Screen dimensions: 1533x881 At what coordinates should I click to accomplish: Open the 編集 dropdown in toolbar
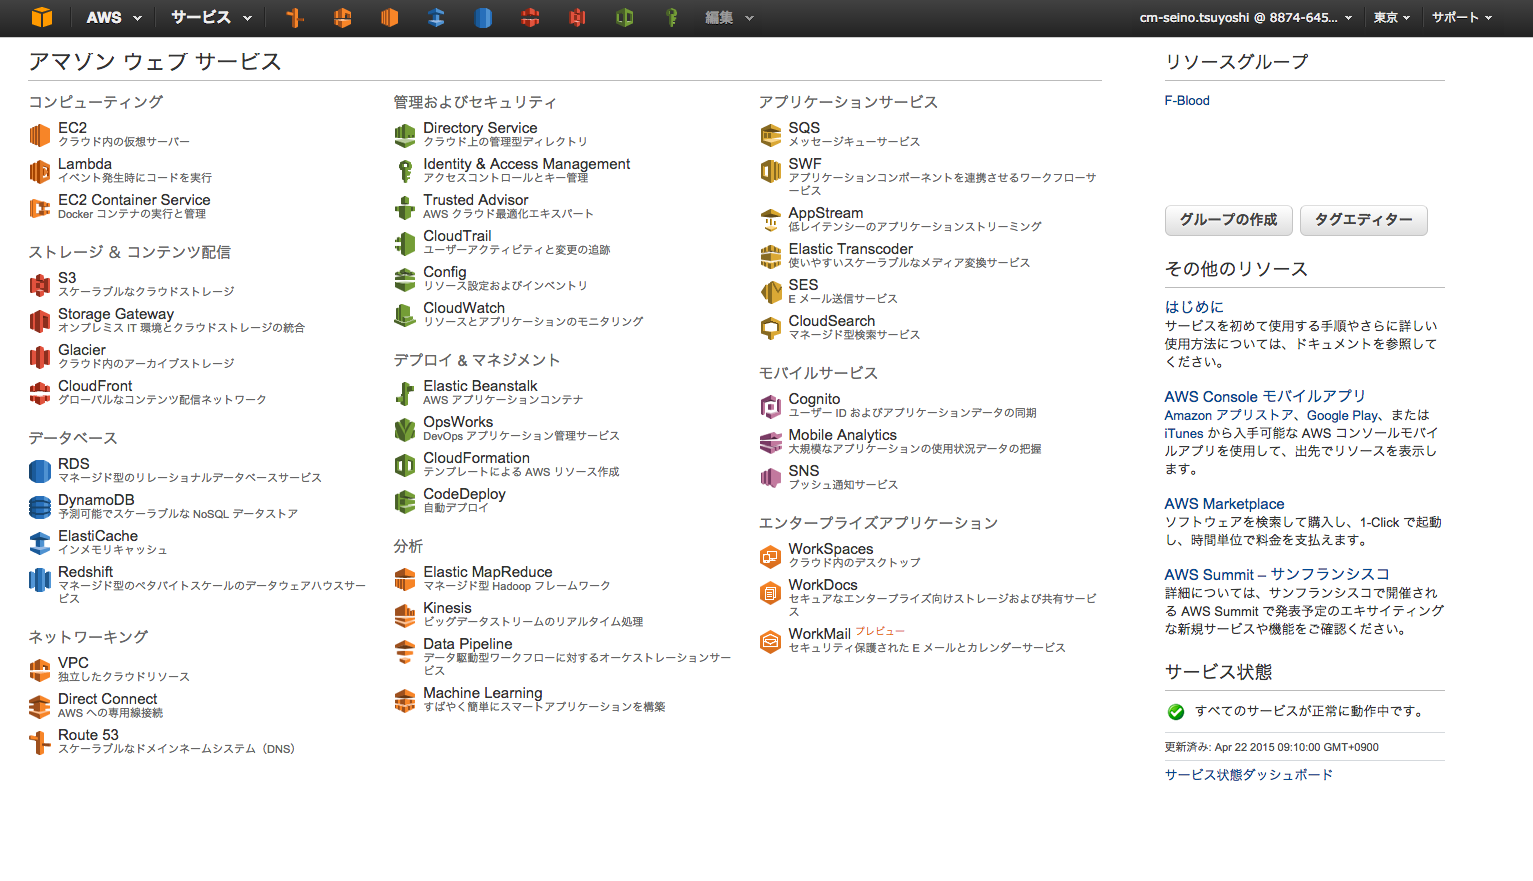tap(729, 17)
